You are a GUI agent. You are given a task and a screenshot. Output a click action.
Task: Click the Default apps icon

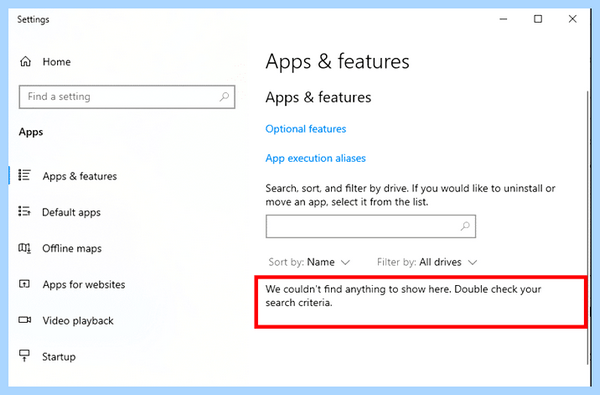tap(24, 211)
